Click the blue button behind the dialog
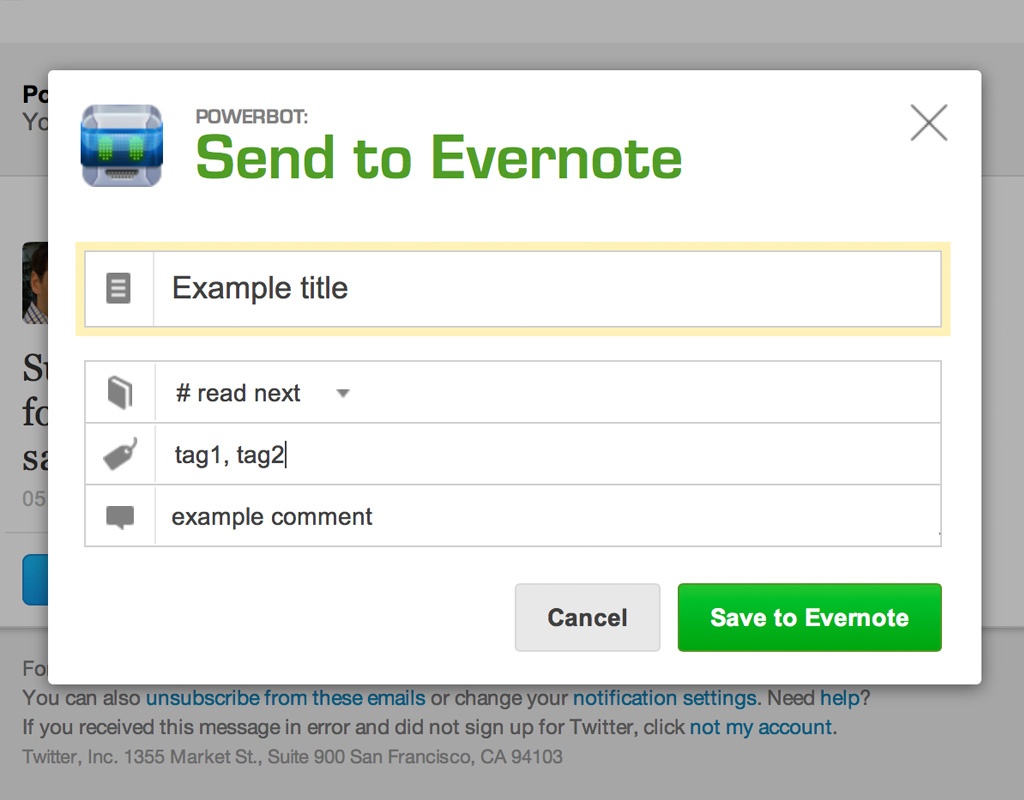The height and width of the screenshot is (800, 1024). click(35, 580)
